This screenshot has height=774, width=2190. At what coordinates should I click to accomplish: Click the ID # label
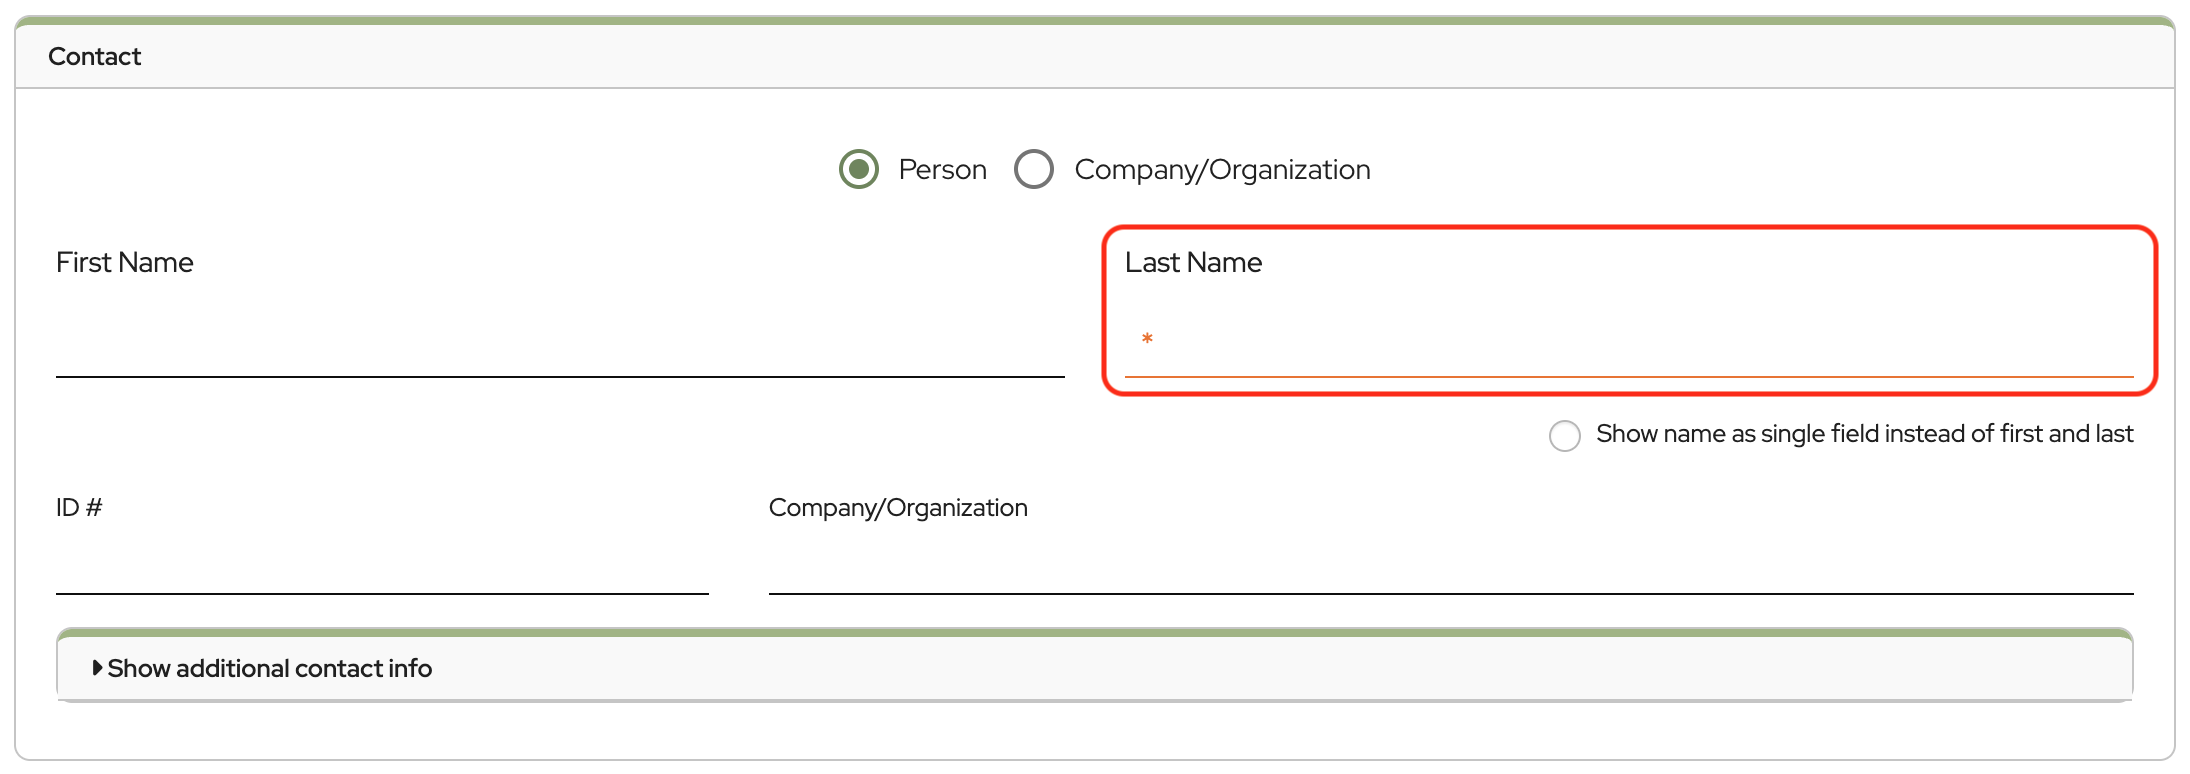[79, 507]
